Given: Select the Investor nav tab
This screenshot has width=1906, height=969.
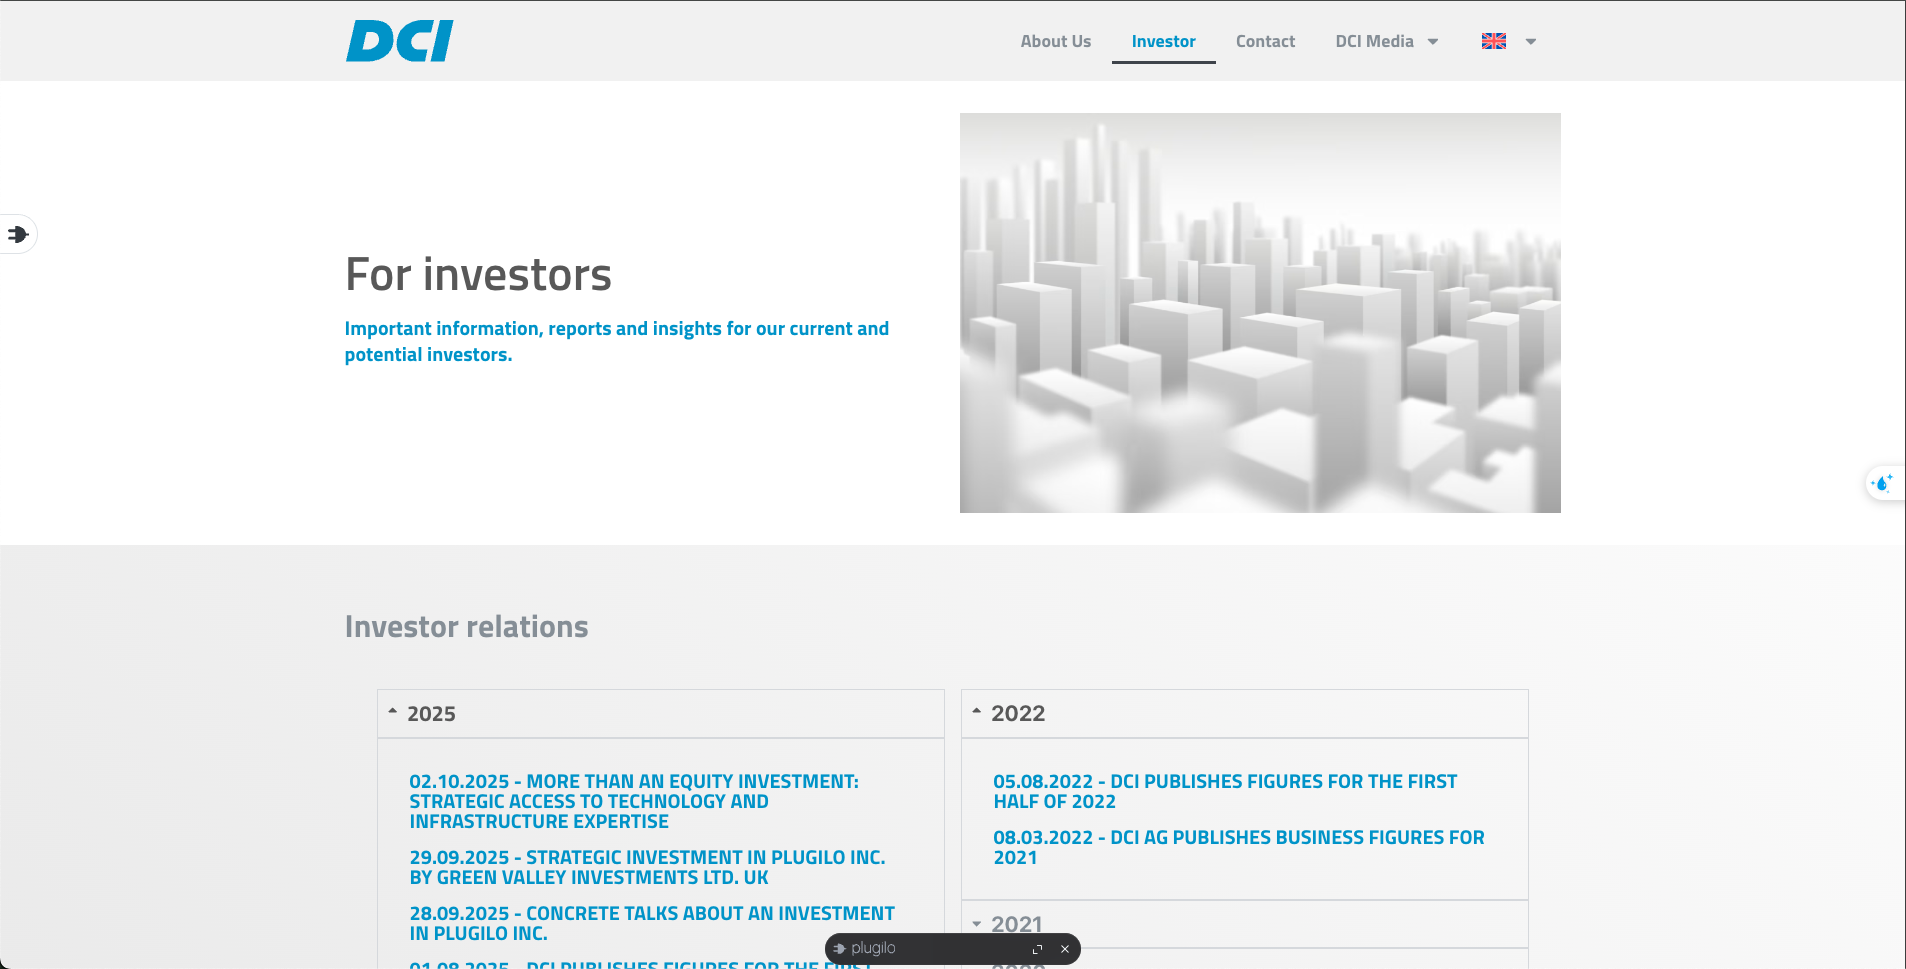Looking at the screenshot, I should click(1163, 41).
